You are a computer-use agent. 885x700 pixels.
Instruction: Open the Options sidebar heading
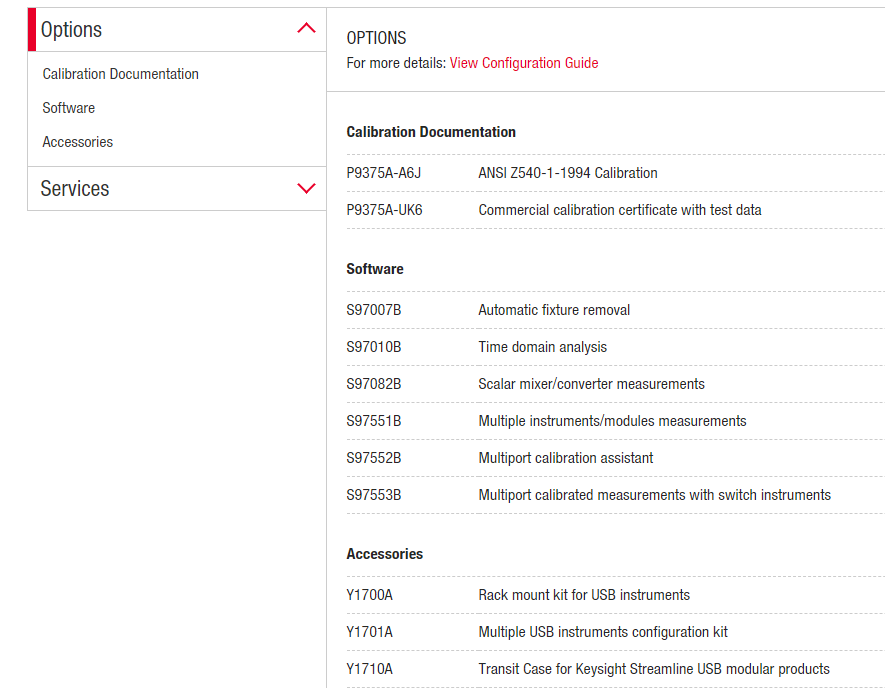pos(71,29)
